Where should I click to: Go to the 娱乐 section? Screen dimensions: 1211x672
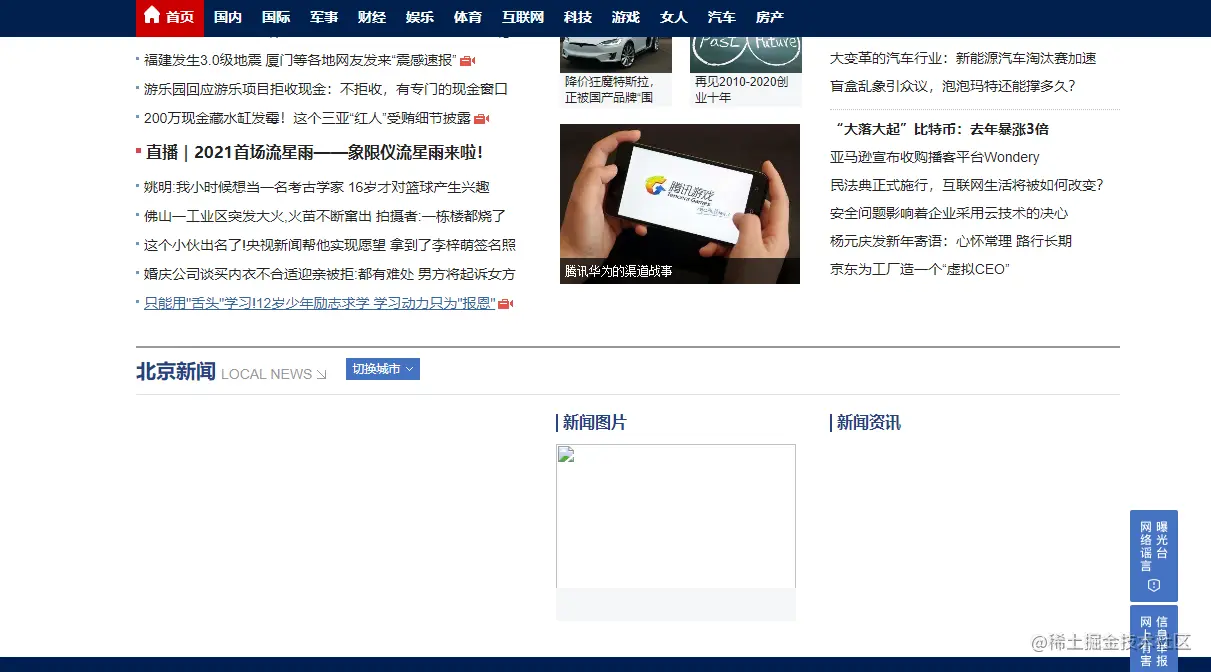[420, 17]
